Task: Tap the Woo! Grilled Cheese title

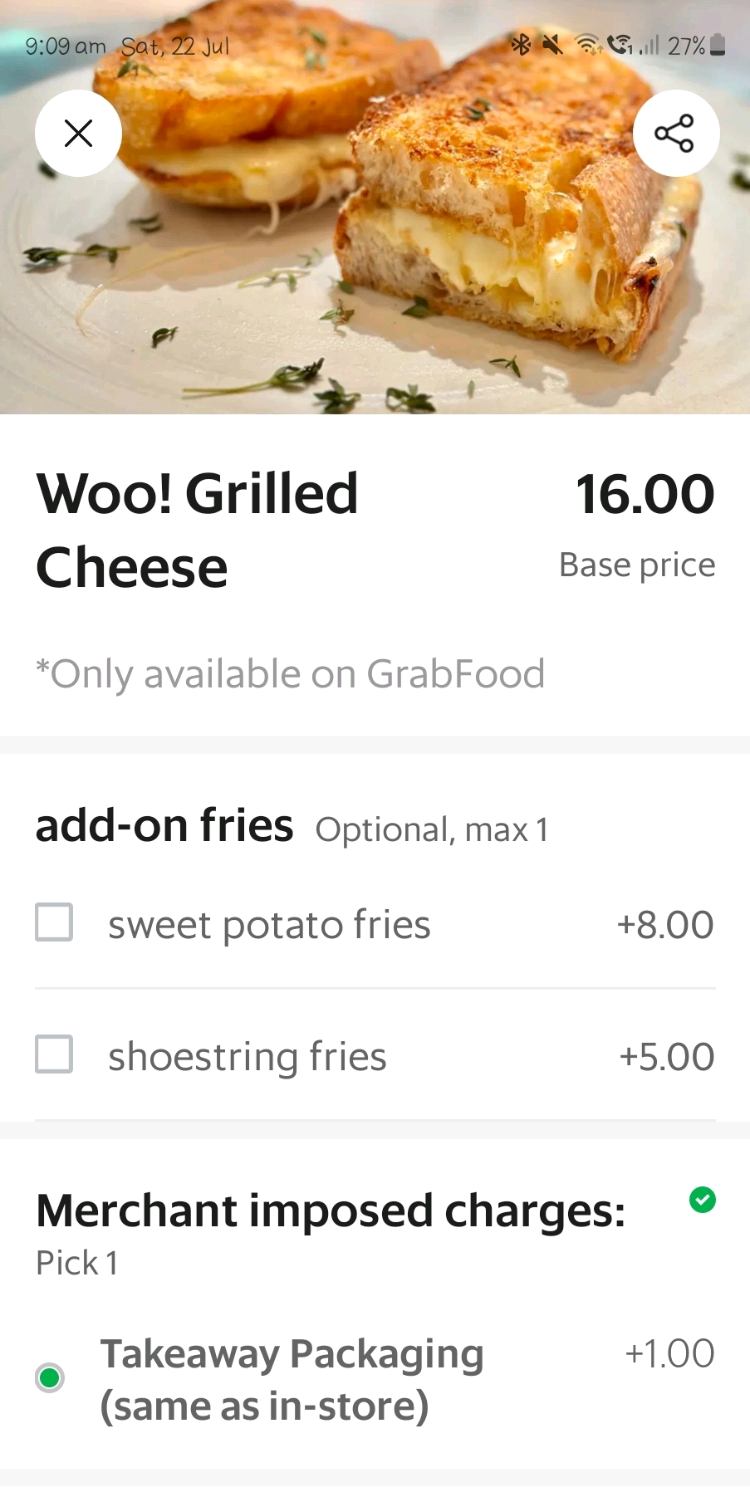Action: pyautogui.click(x=197, y=530)
